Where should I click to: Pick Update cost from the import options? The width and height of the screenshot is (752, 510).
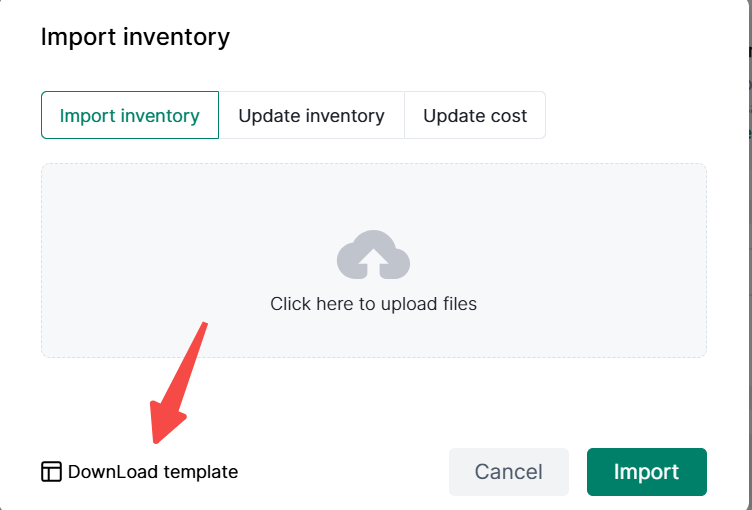click(x=475, y=116)
